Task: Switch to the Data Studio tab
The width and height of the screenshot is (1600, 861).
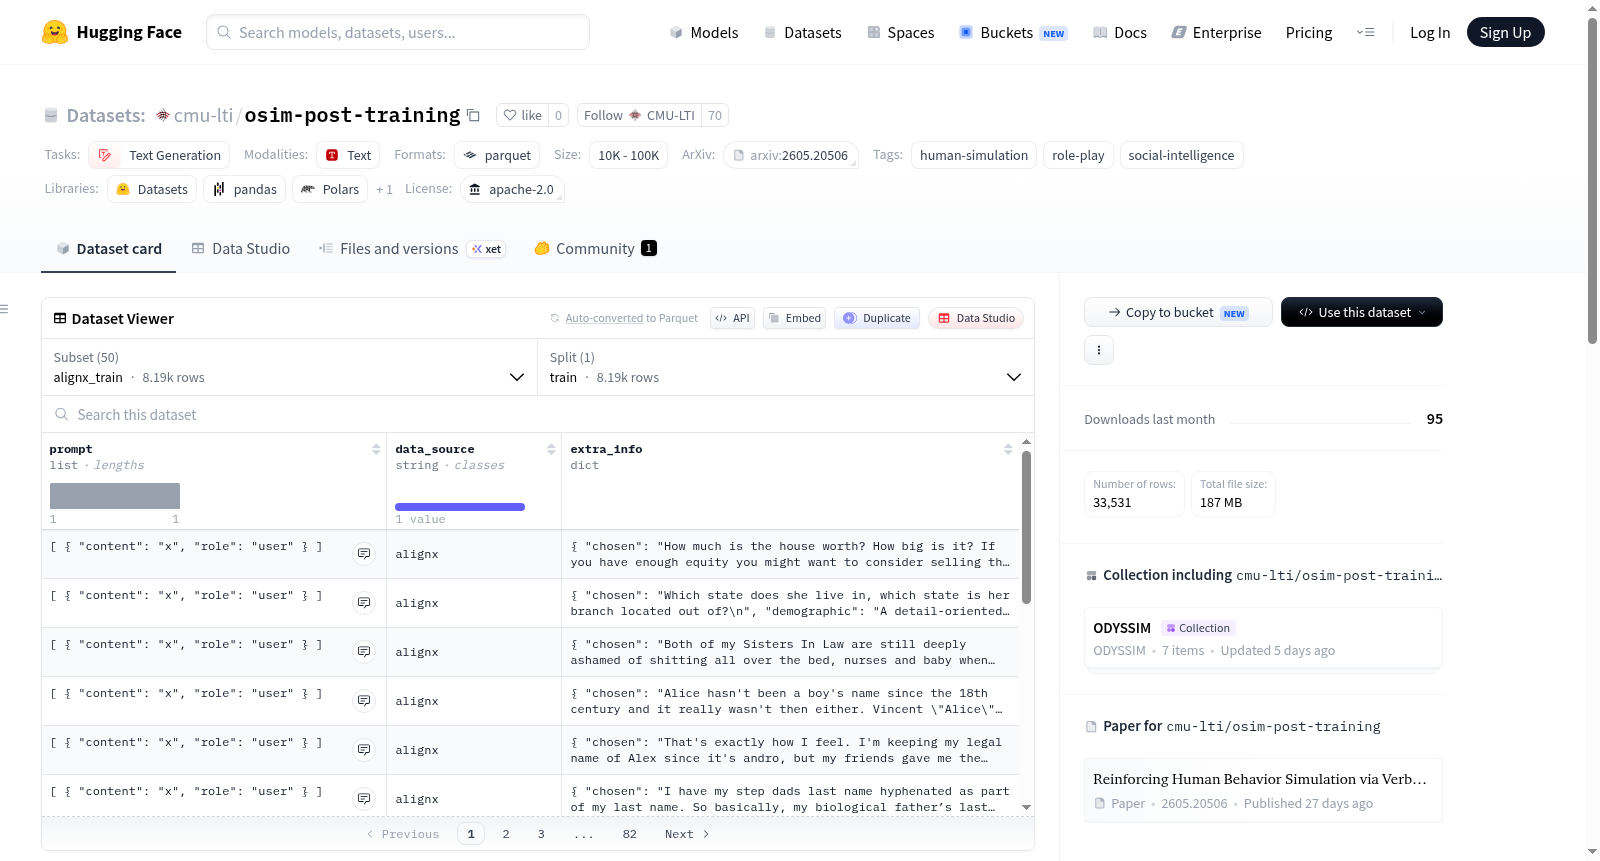Action: coord(241,249)
